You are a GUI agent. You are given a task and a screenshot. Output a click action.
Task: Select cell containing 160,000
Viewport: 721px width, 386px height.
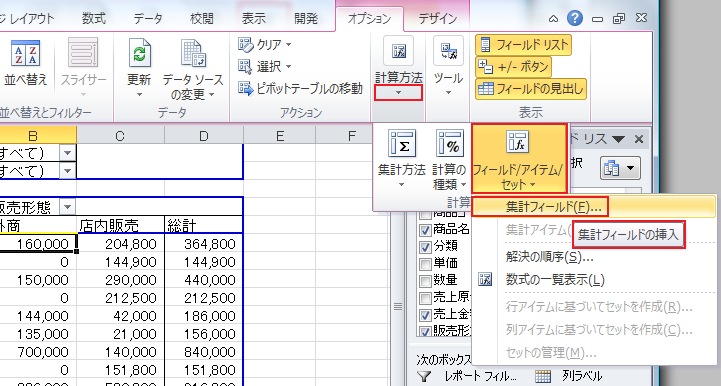(39, 244)
